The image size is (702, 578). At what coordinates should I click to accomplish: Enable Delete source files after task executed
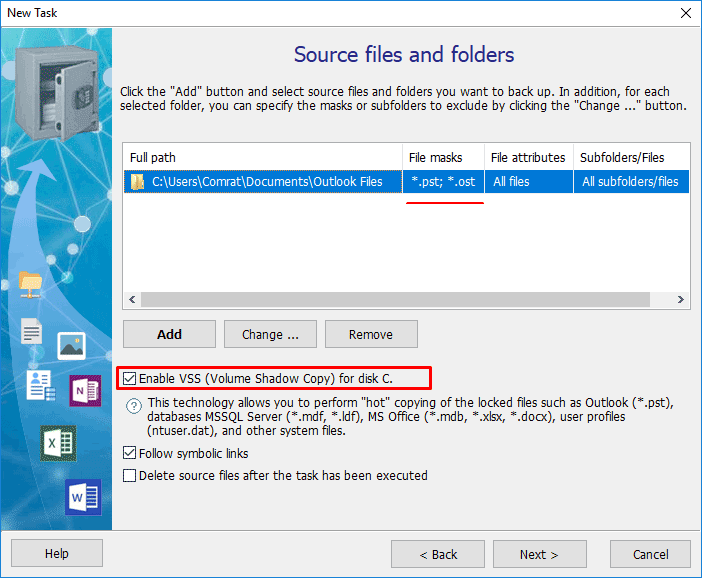(129, 475)
